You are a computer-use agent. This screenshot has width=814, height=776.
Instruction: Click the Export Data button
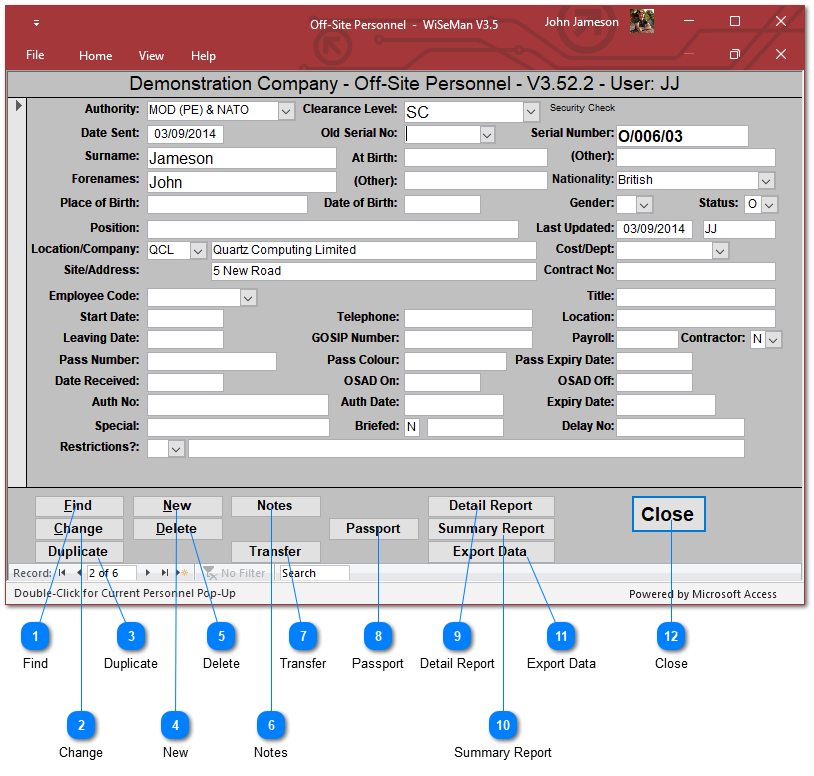tap(490, 551)
